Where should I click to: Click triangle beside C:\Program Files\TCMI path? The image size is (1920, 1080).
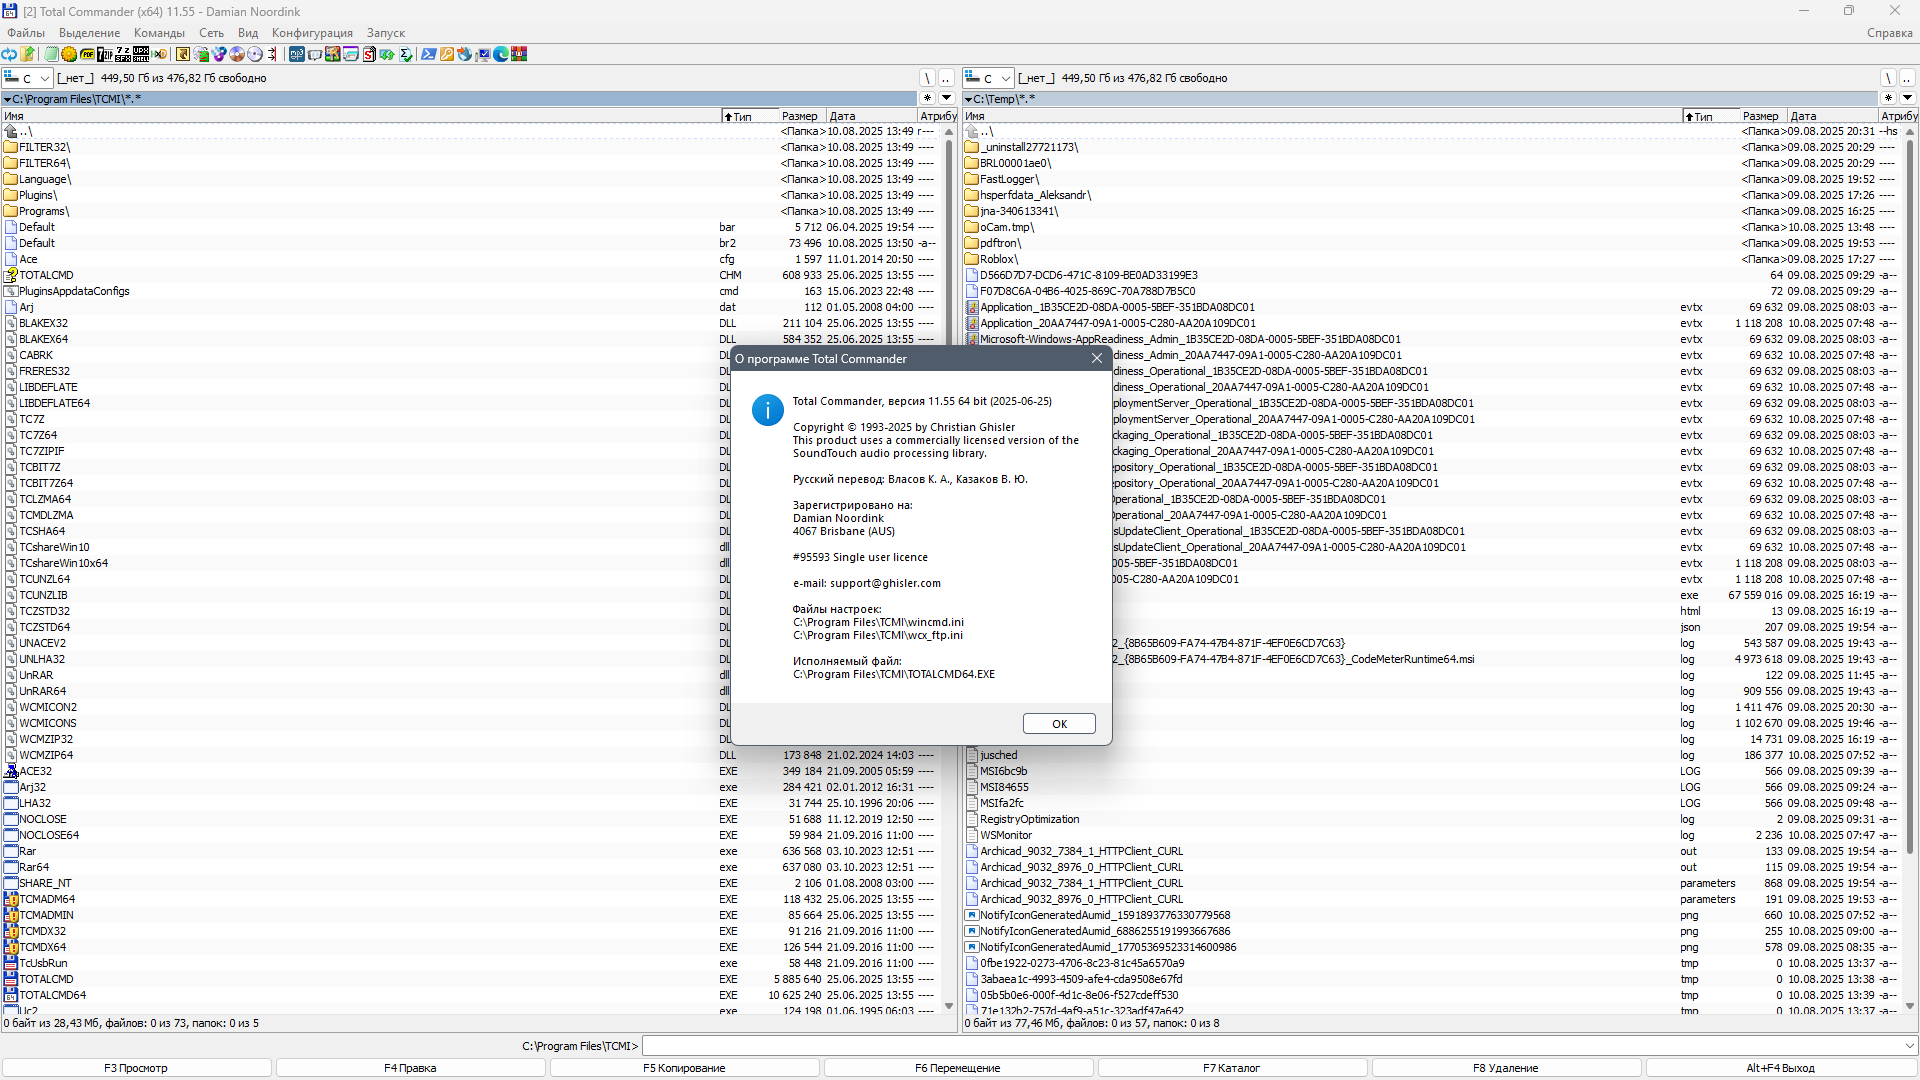[x=7, y=99]
